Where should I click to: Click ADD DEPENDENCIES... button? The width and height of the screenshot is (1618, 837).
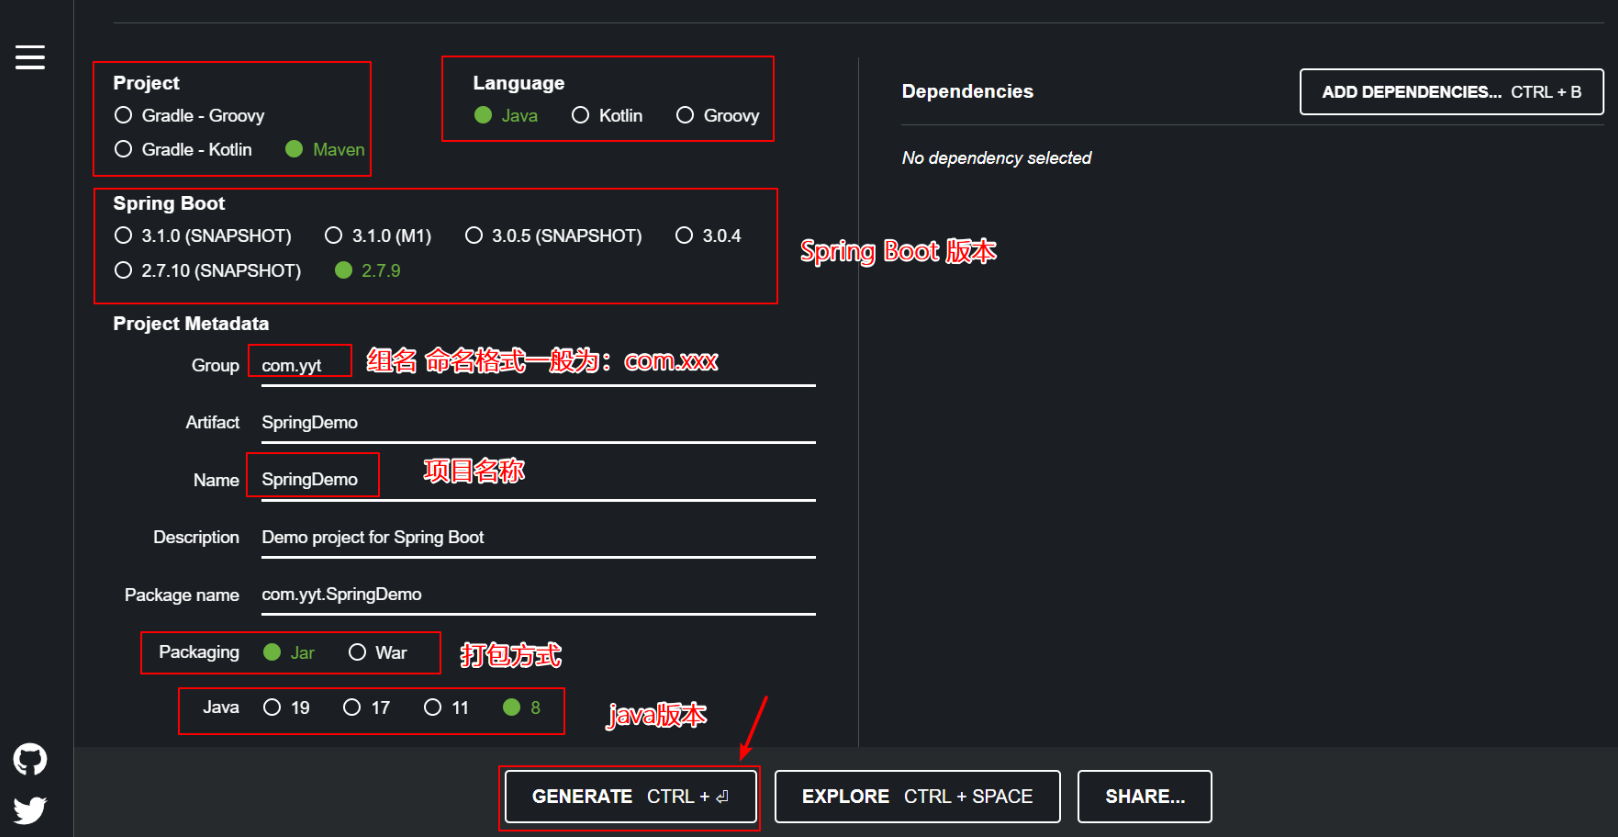pos(1452,92)
